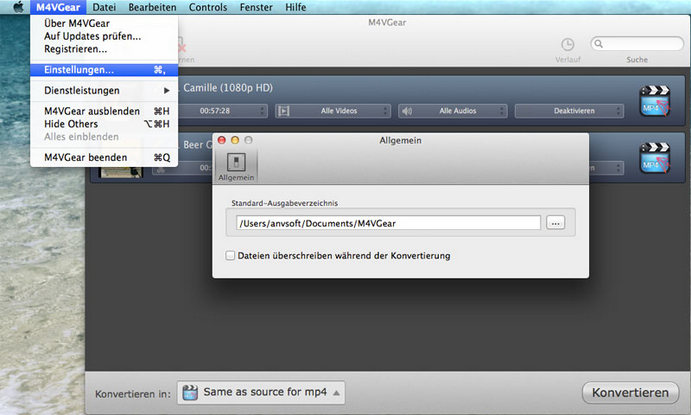Choose M4VGear ausblenden menu entry
The image size is (691, 415).
pos(104,111)
